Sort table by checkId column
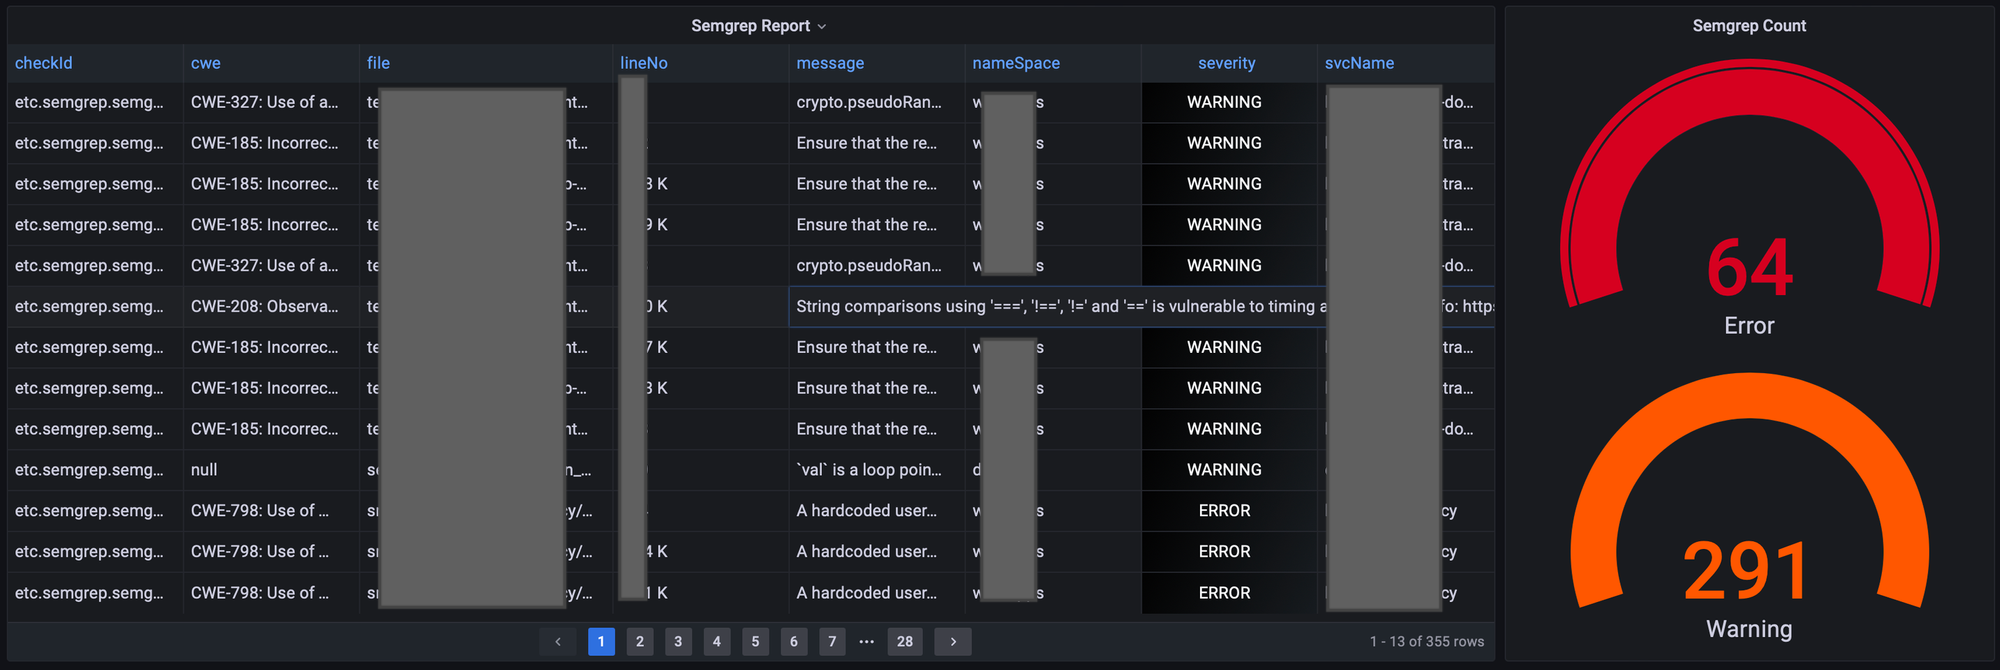The image size is (2000, 670). 44,63
